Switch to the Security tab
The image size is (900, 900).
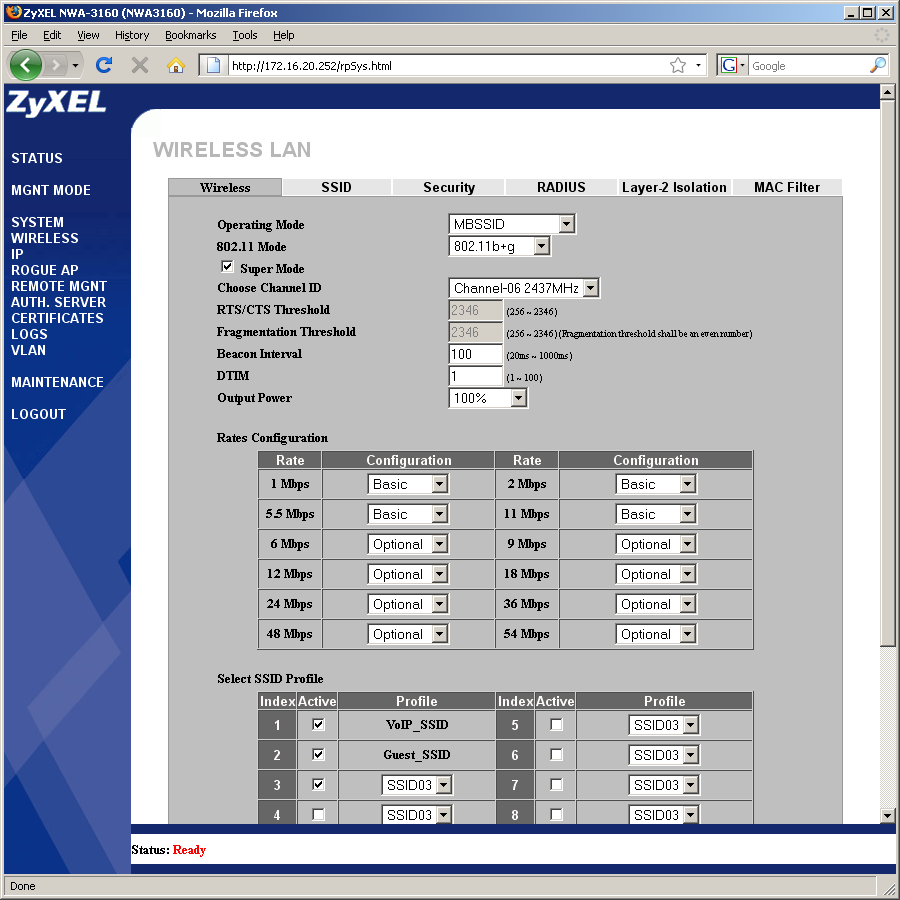tap(449, 187)
